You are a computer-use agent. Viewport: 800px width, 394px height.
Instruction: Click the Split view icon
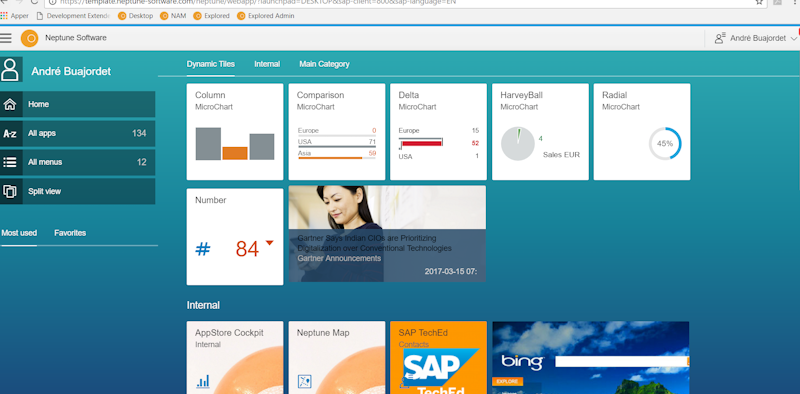point(10,191)
